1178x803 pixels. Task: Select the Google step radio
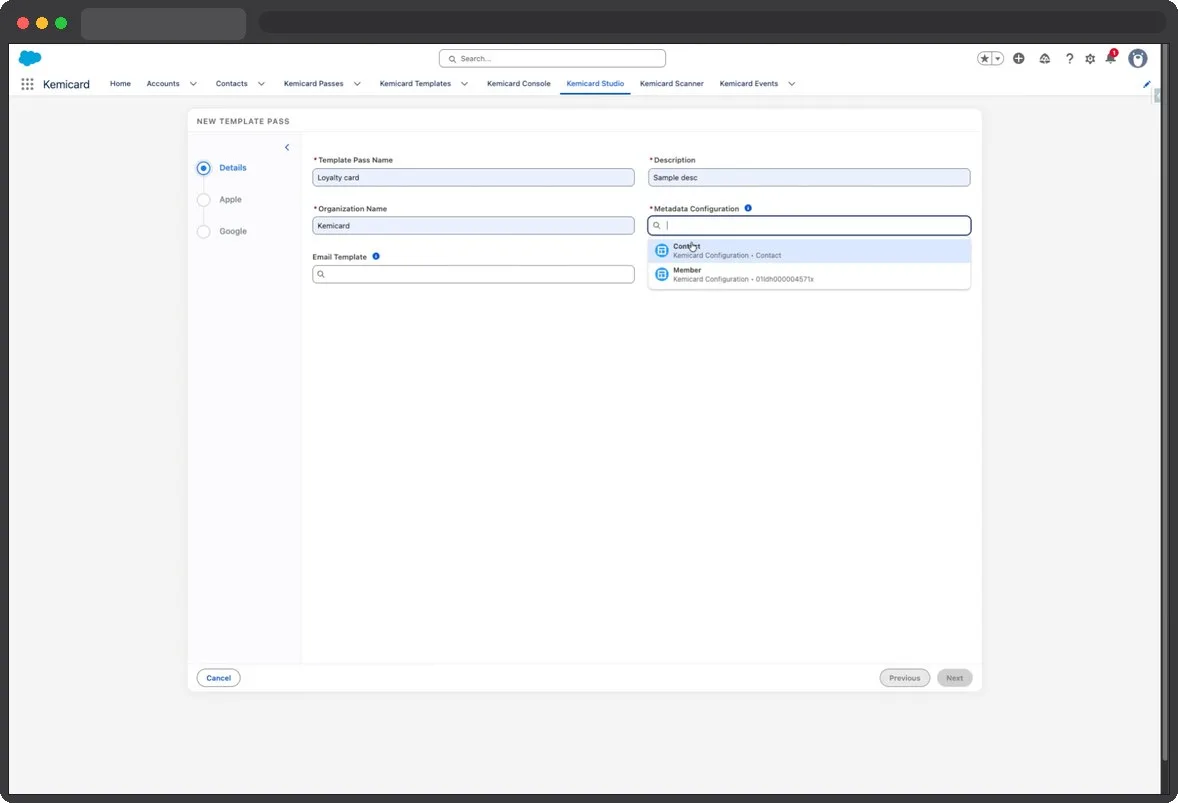[x=204, y=231]
